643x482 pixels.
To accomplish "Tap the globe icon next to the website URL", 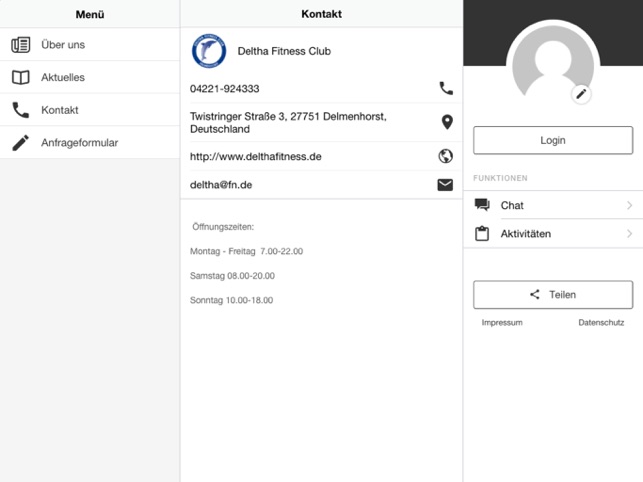I will 445,156.
